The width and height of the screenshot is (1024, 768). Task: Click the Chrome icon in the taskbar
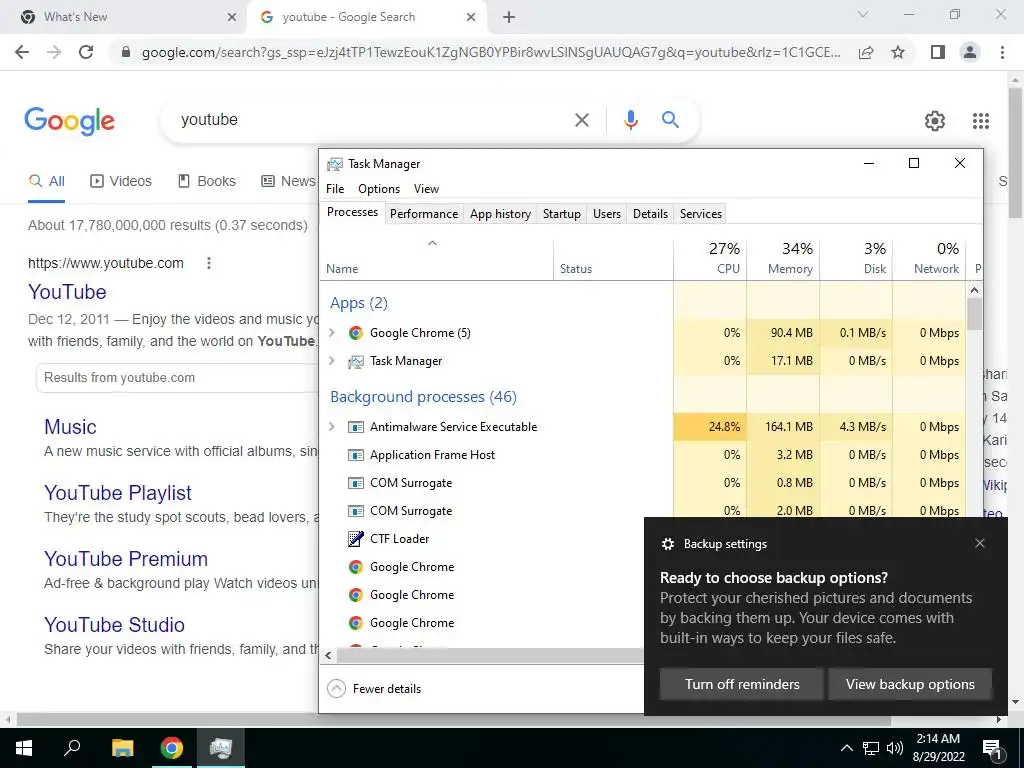point(171,748)
